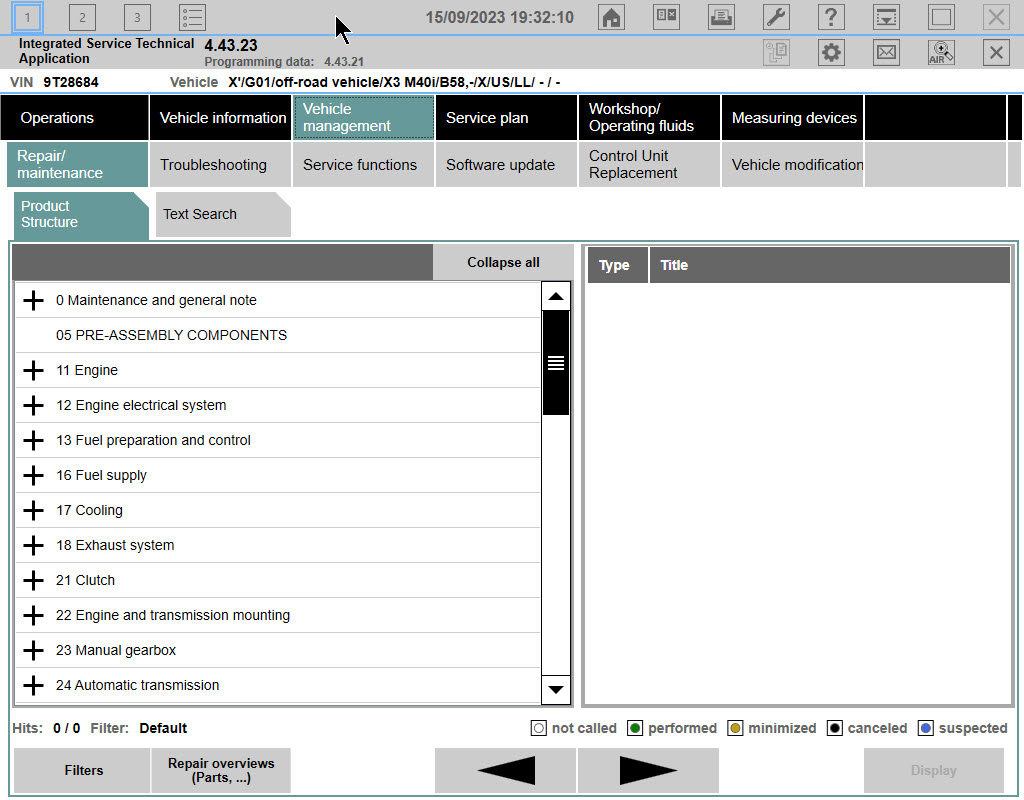The width and height of the screenshot is (1024, 800).
Task: Open the mail envelope icon
Action: (886, 52)
